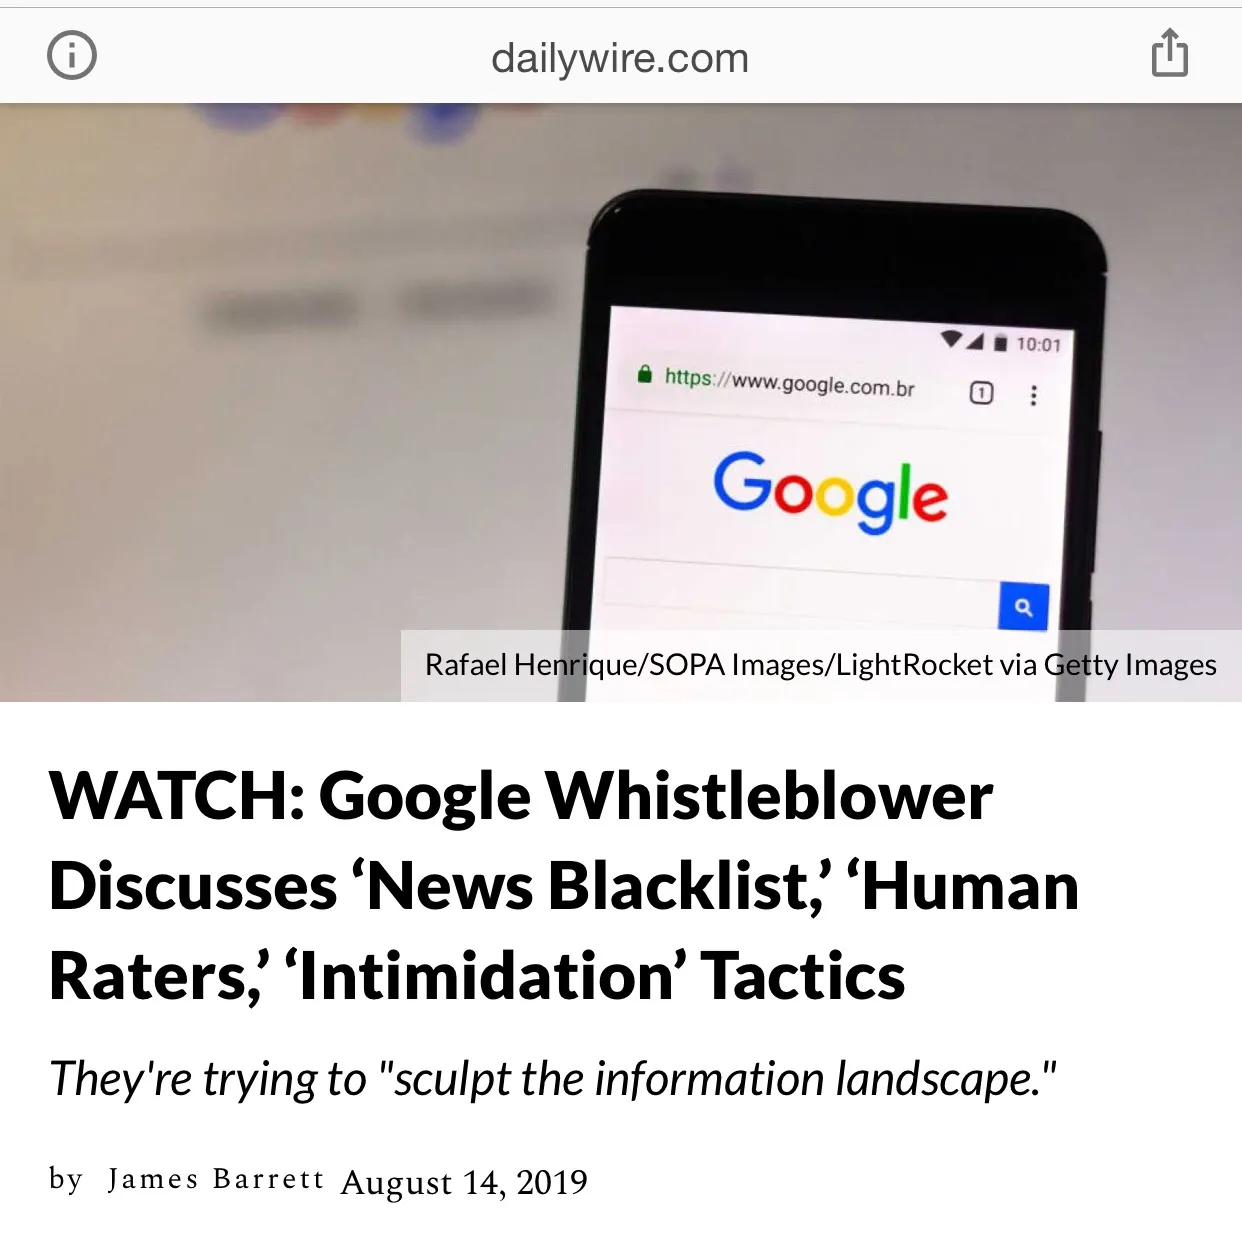The height and width of the screenshot is (1247, 1242).
Task: Click the blue magnifier search button in photo
Action: (1023, 607)
